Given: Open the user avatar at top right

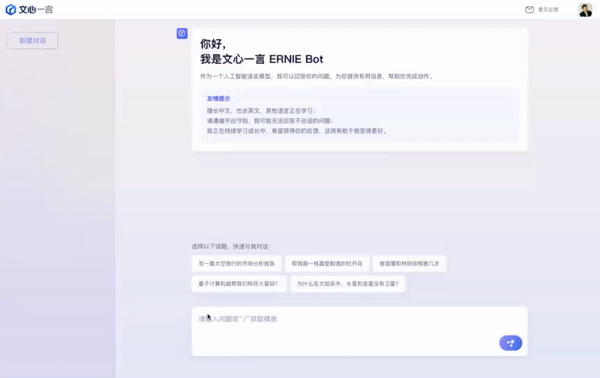Looking at the screenshot, I should (585, 10).
